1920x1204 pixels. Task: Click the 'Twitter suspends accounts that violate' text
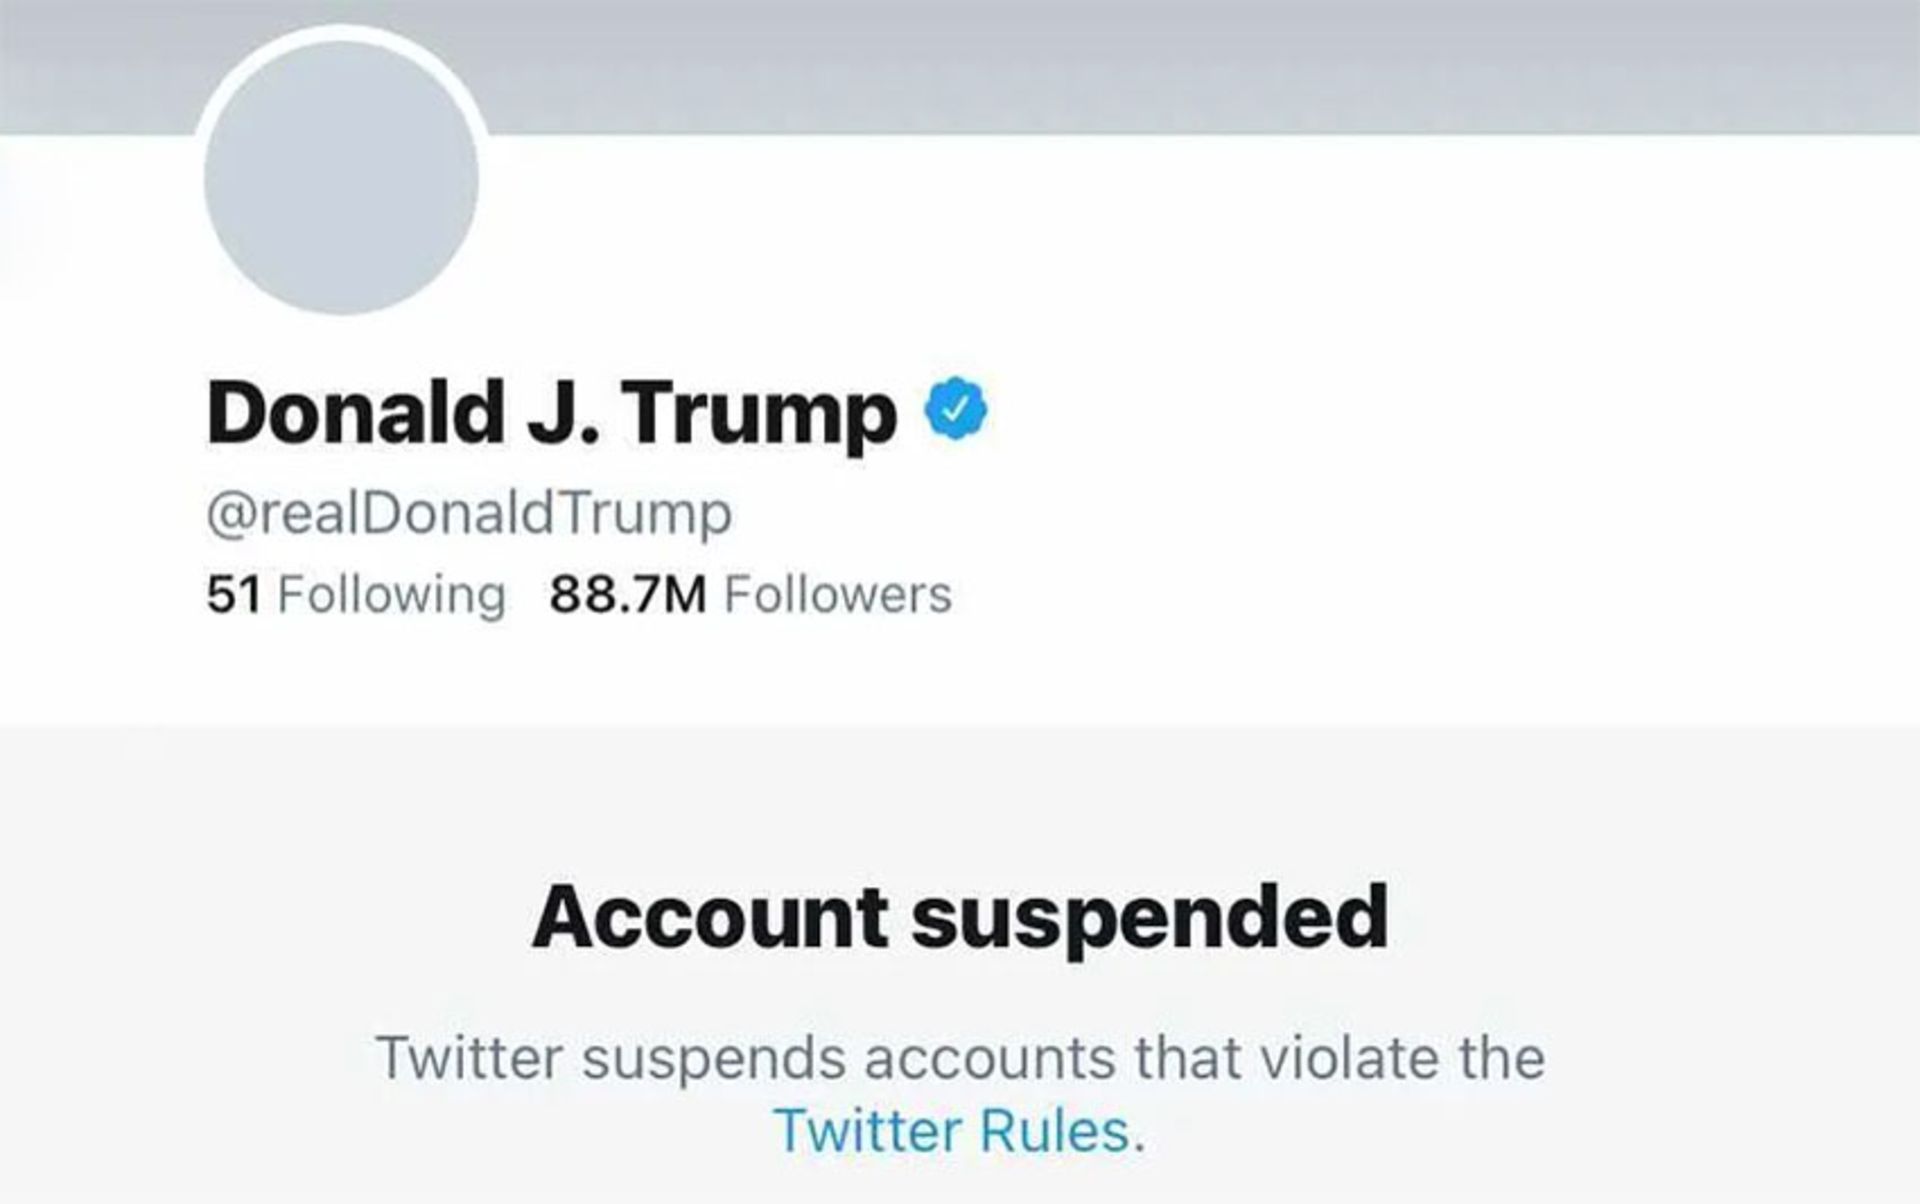(959, 1058)
